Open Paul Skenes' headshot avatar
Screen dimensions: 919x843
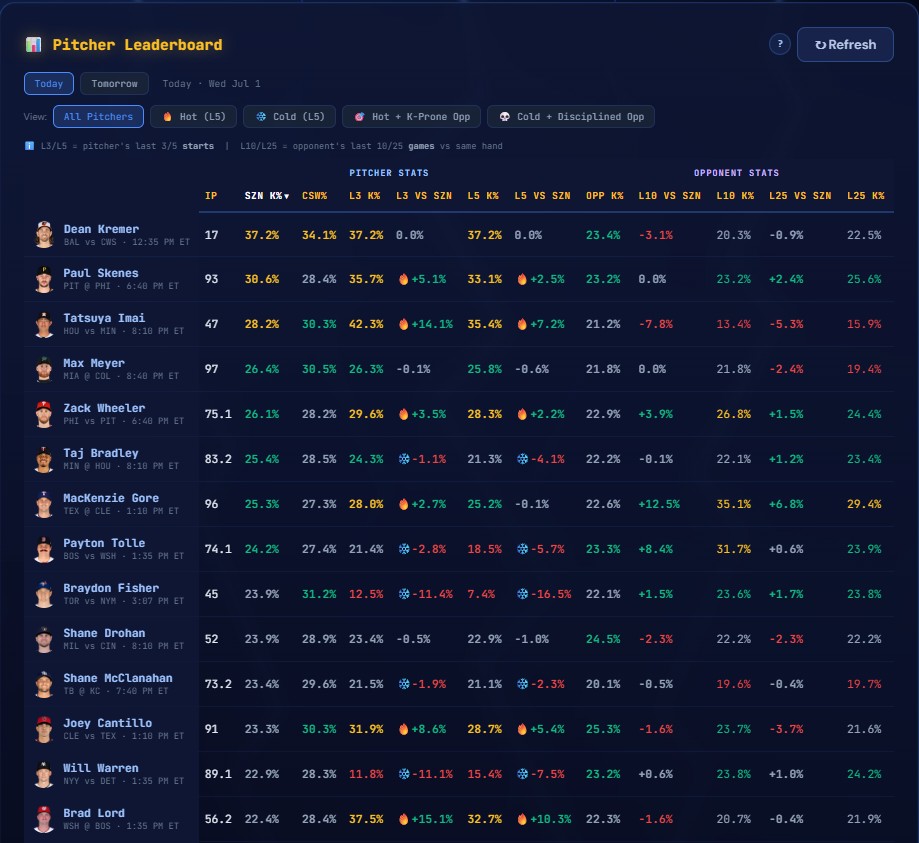(44, 279)
